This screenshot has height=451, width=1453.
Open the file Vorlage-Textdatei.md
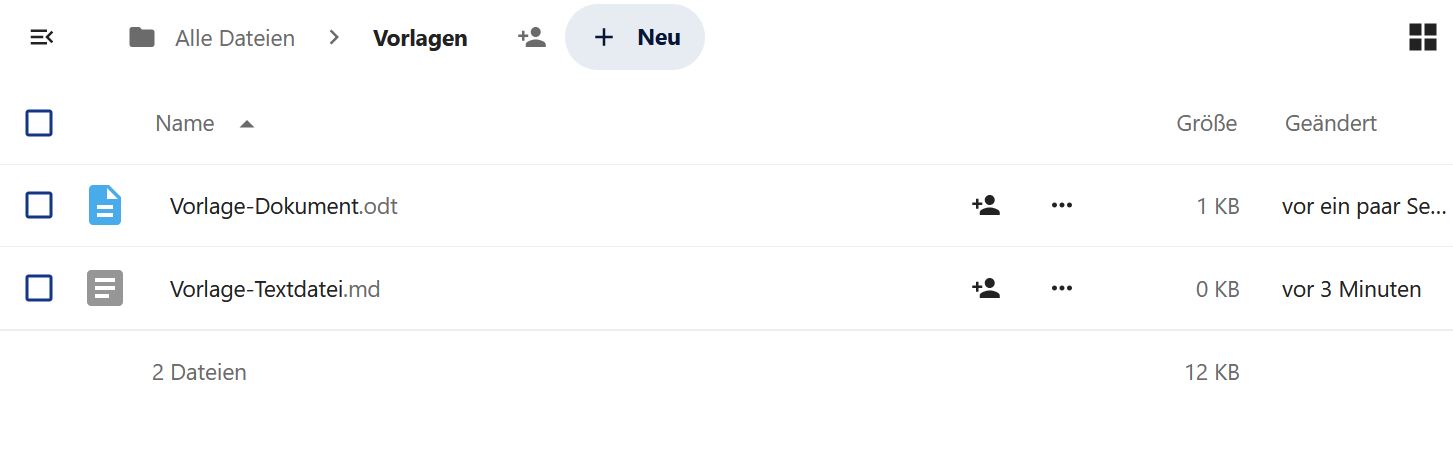pyautogui.click(x=275, y=289)
